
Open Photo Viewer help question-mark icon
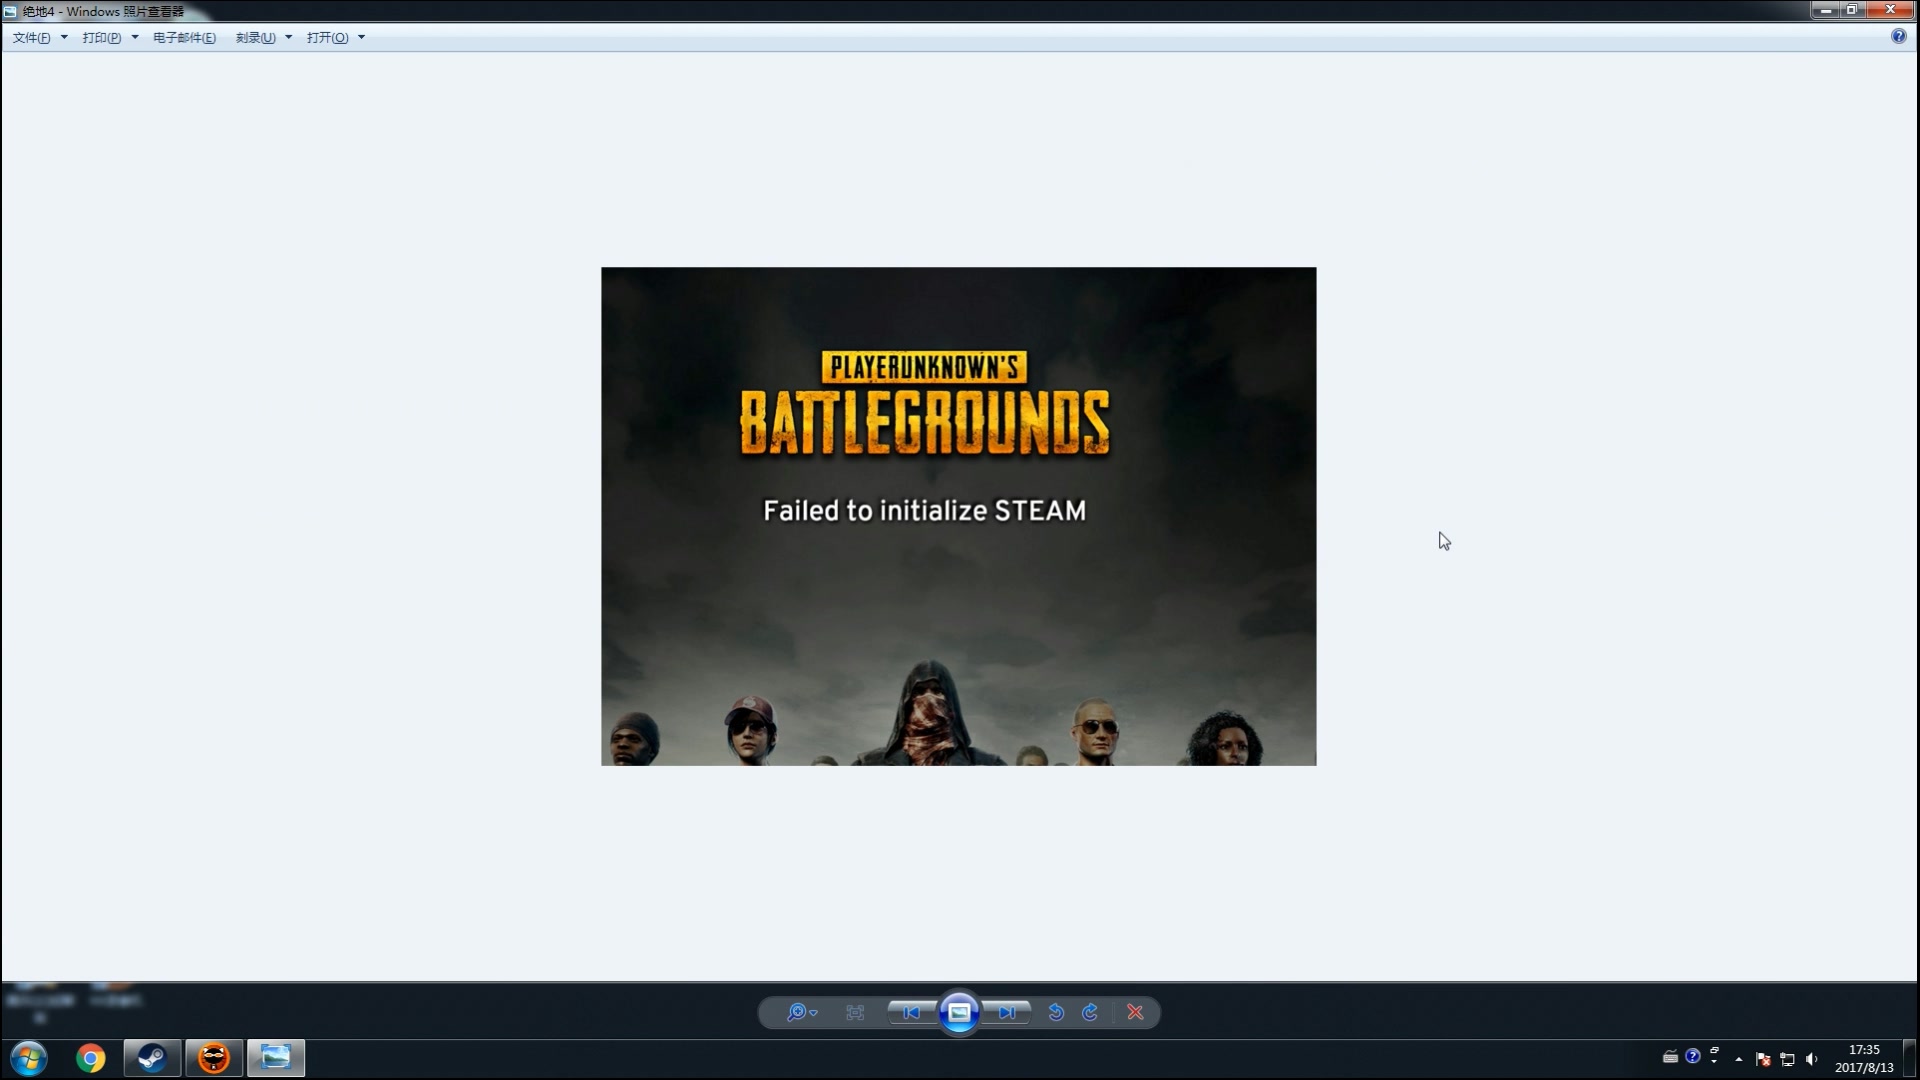tap(1899, 36)
